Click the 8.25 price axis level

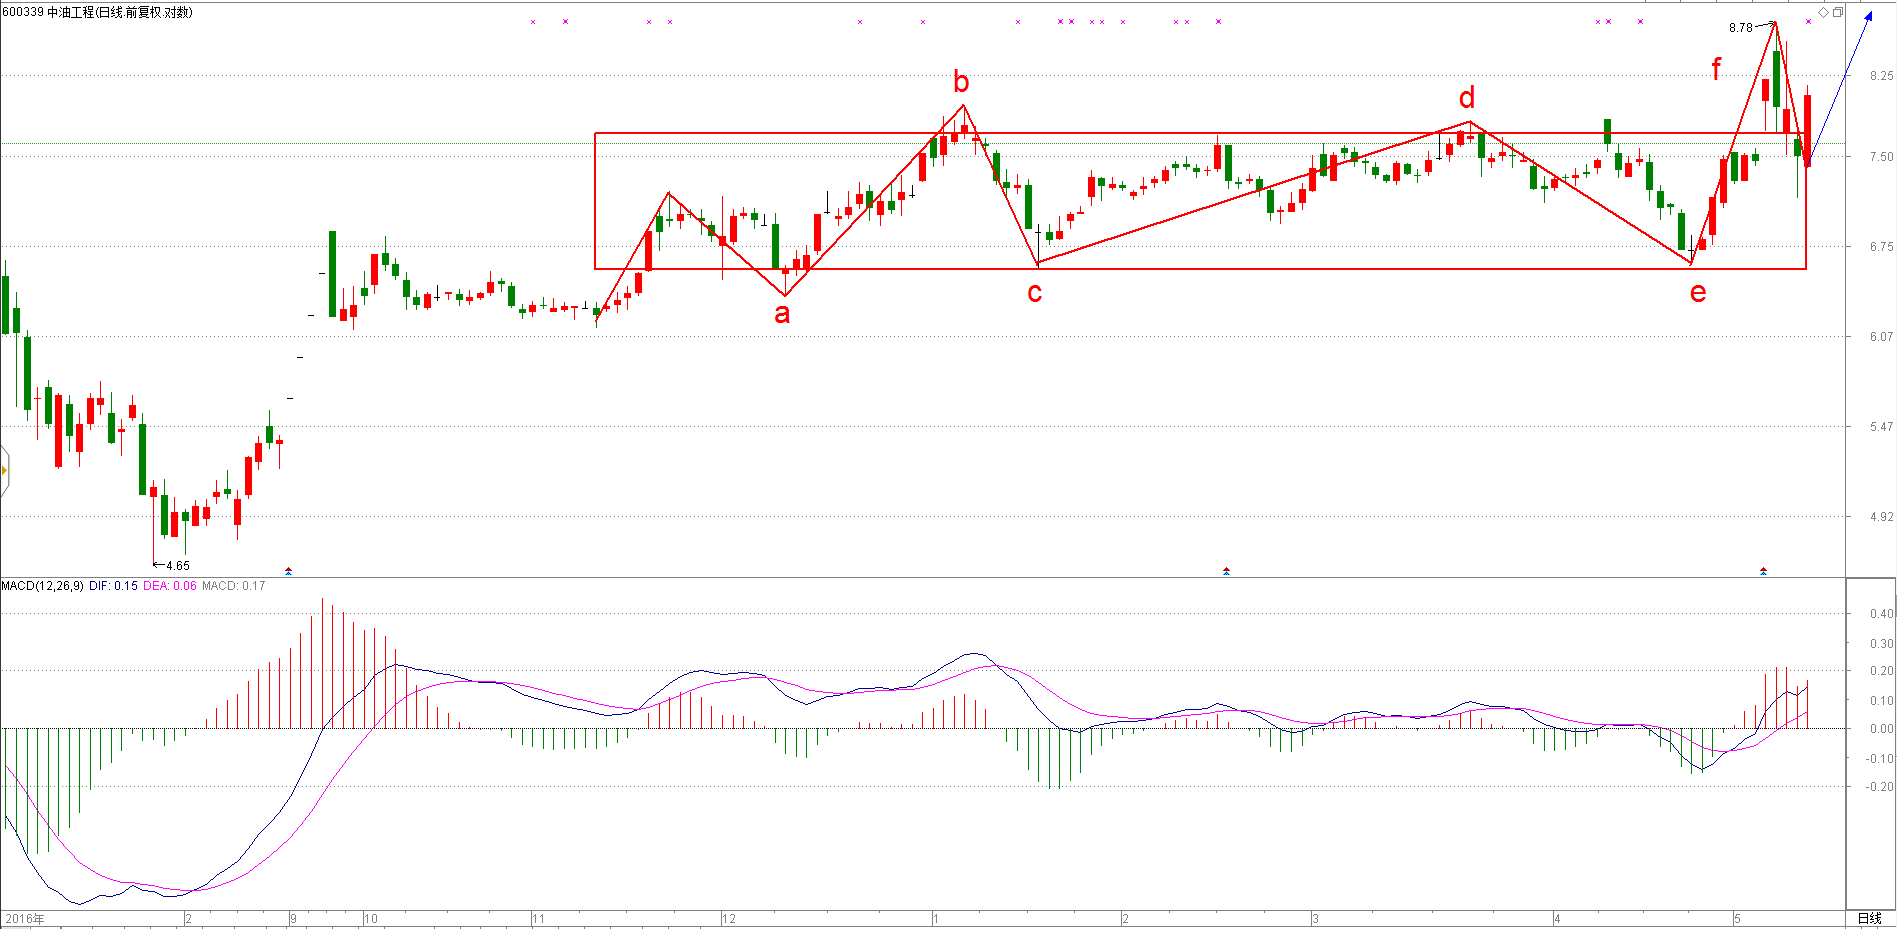pyautogui.click(x=1880, y=76)
